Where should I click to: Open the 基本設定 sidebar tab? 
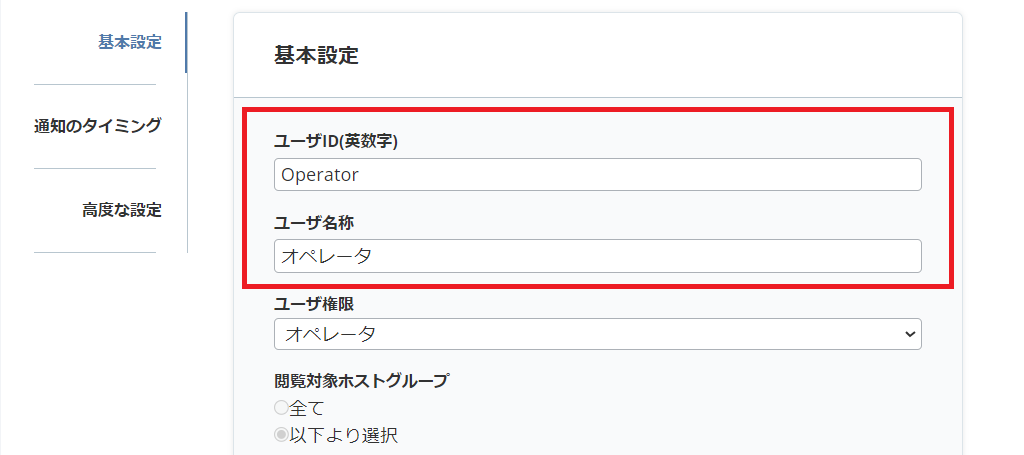click(129, 42)
